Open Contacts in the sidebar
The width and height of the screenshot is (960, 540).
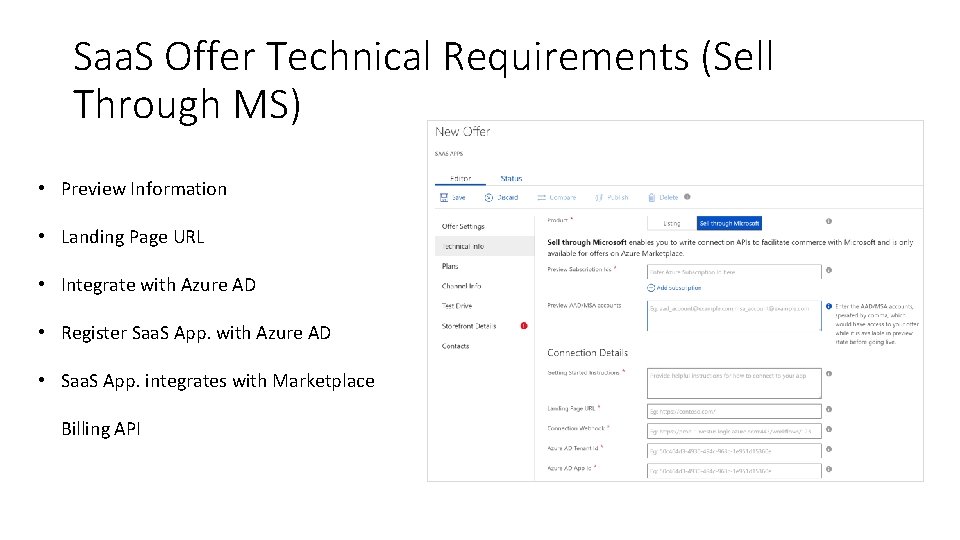point(456,346)
